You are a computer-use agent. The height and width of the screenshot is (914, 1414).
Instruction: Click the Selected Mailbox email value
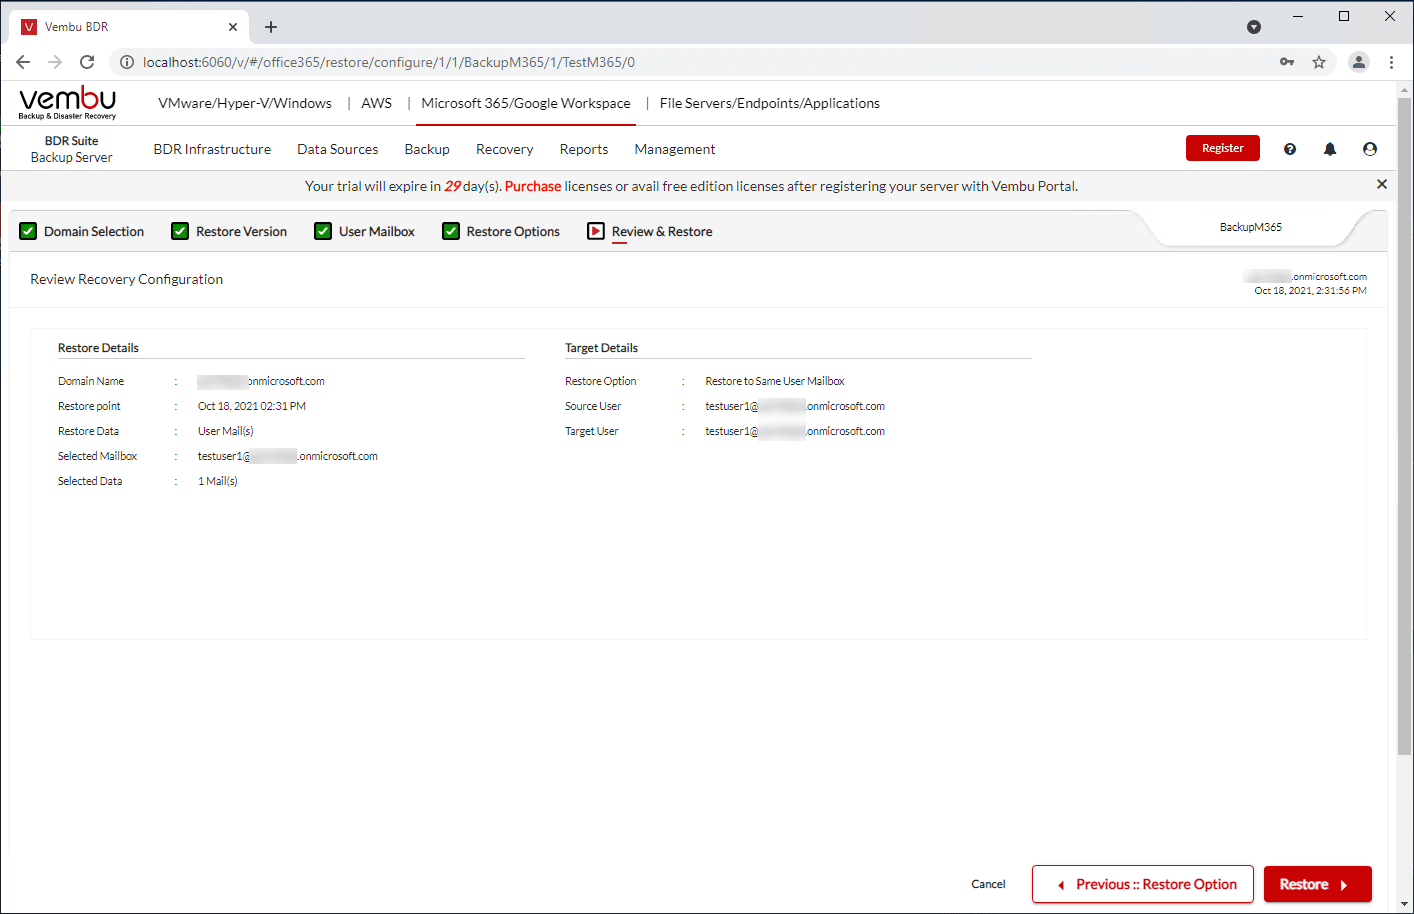tap(288, 456)
